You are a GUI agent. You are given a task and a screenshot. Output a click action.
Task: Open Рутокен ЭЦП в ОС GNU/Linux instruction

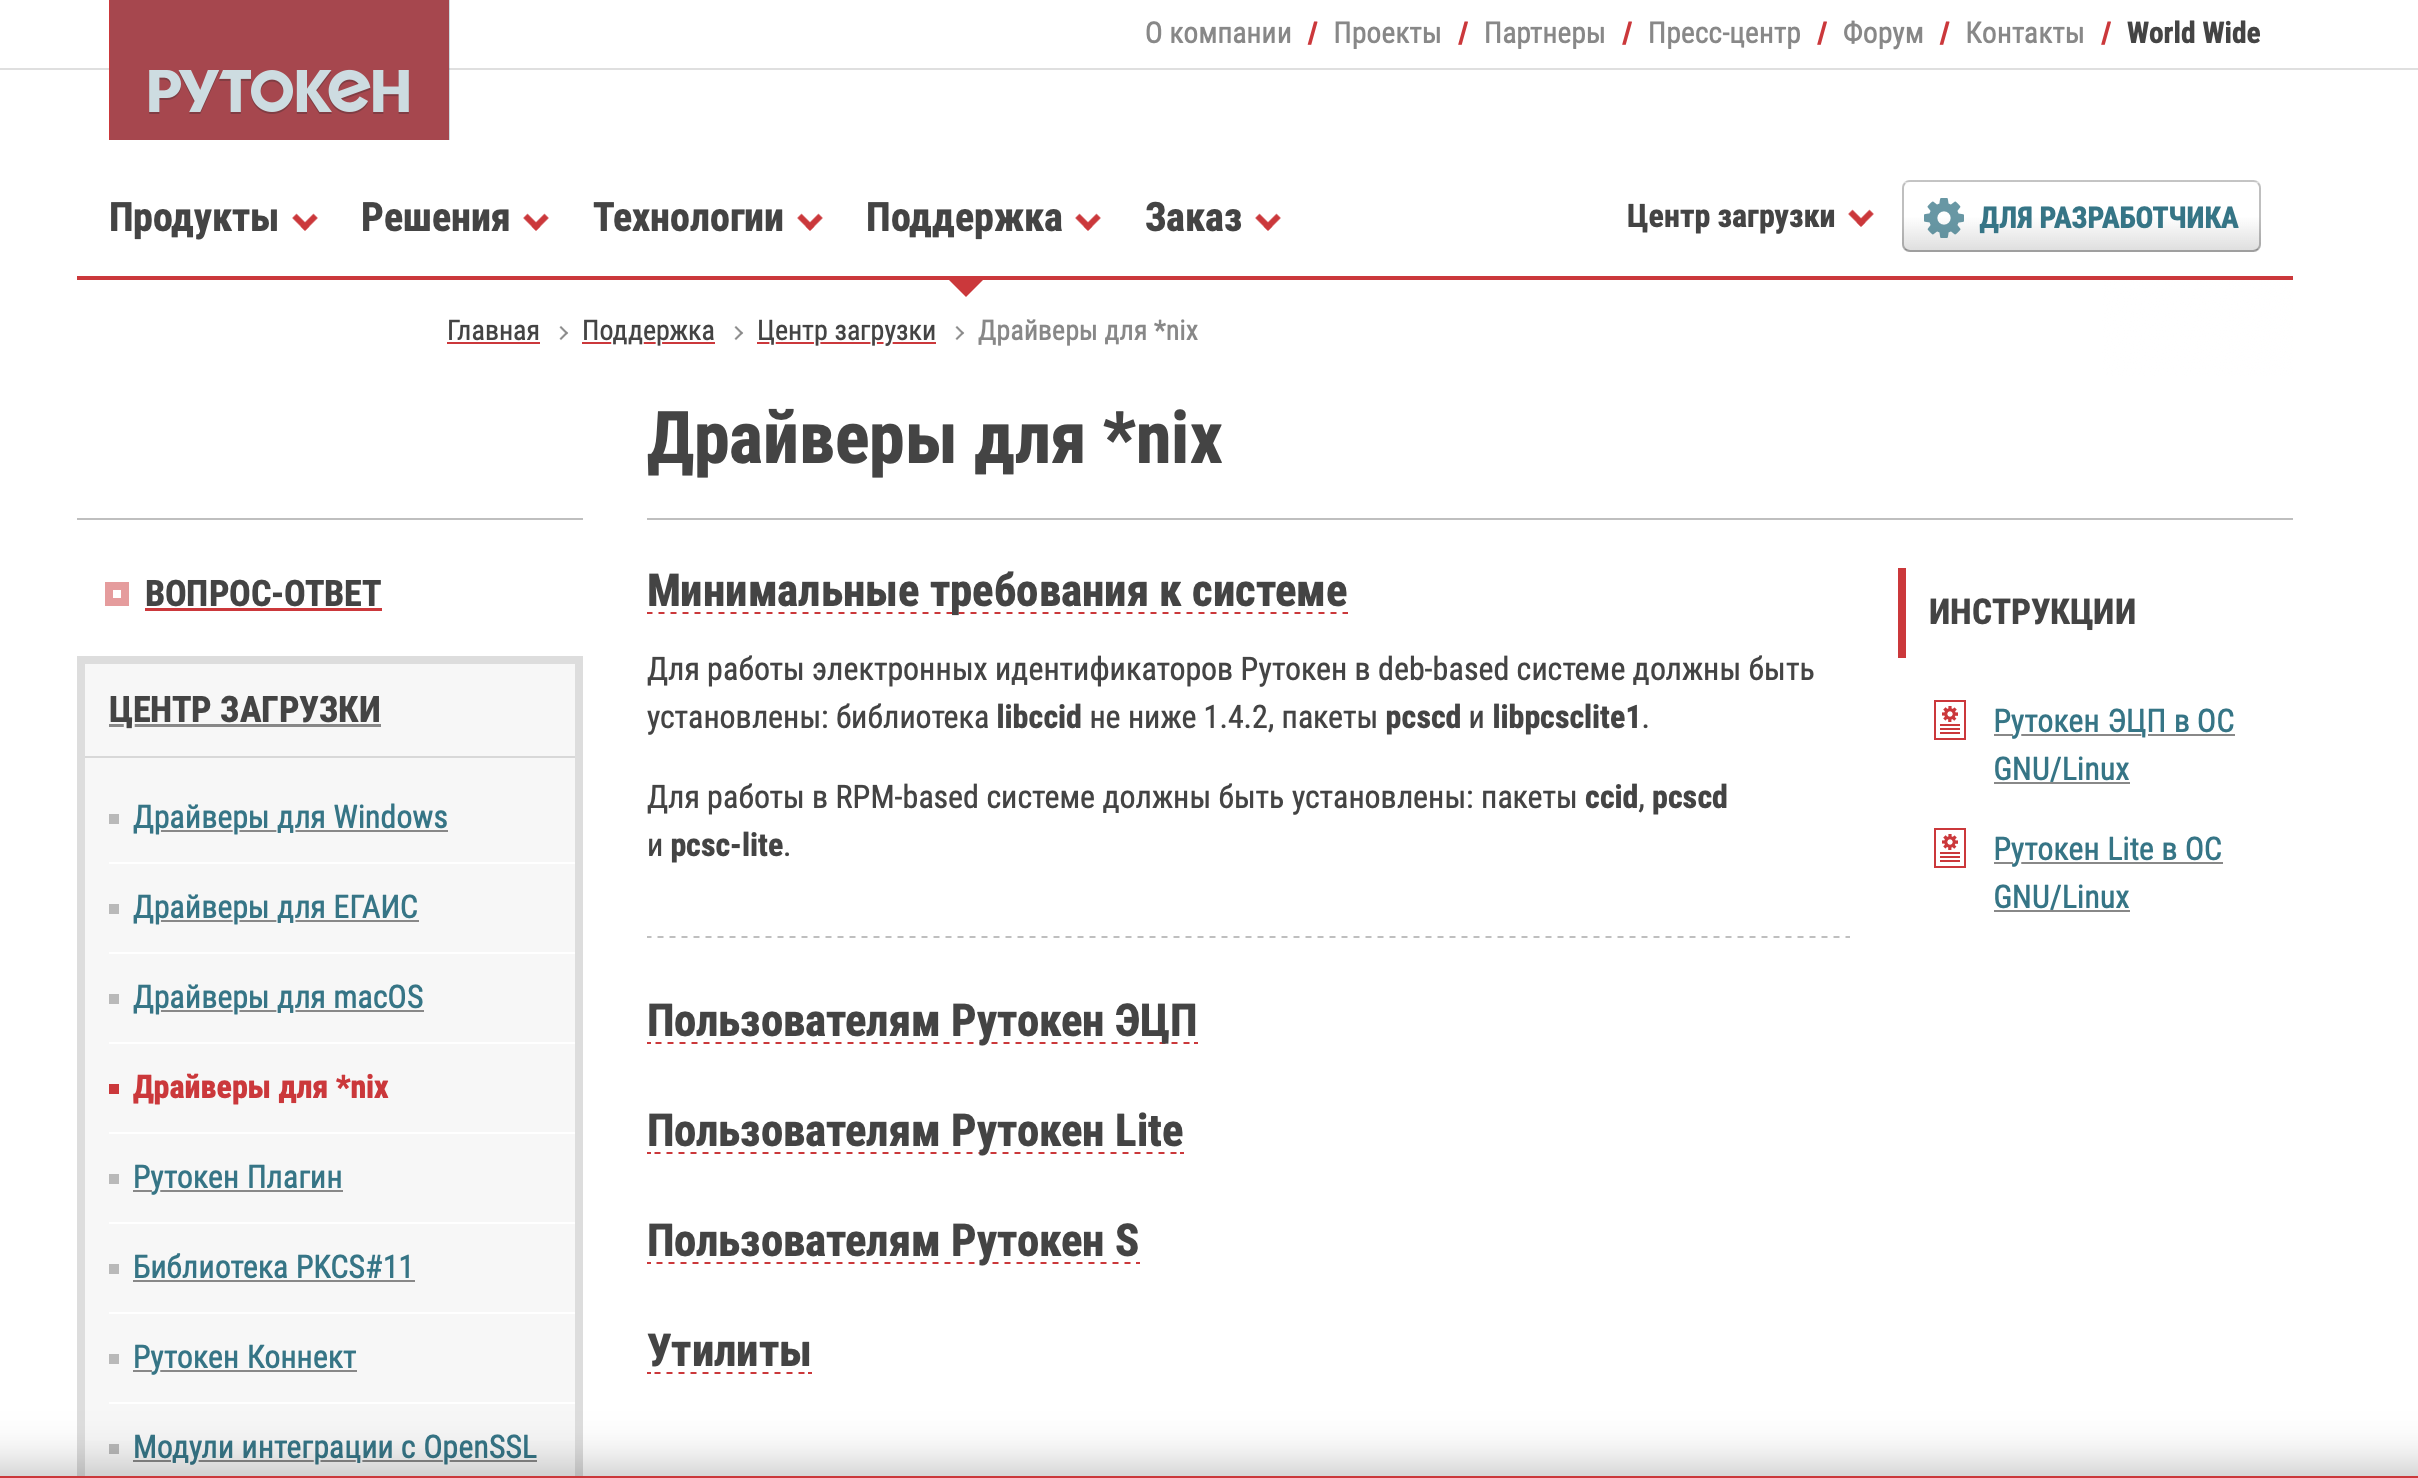[x=2113, y=745]
